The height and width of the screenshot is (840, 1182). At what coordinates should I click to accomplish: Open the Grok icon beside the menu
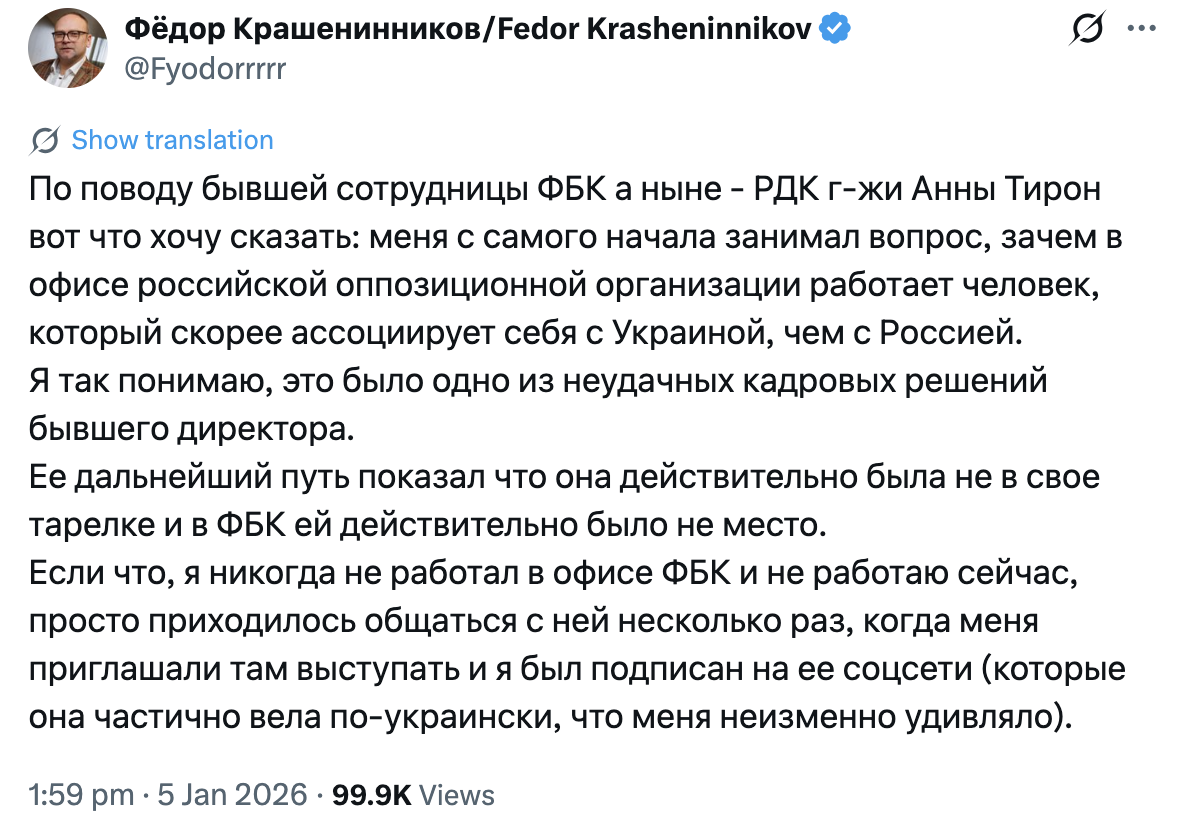tap(1087, 31)
